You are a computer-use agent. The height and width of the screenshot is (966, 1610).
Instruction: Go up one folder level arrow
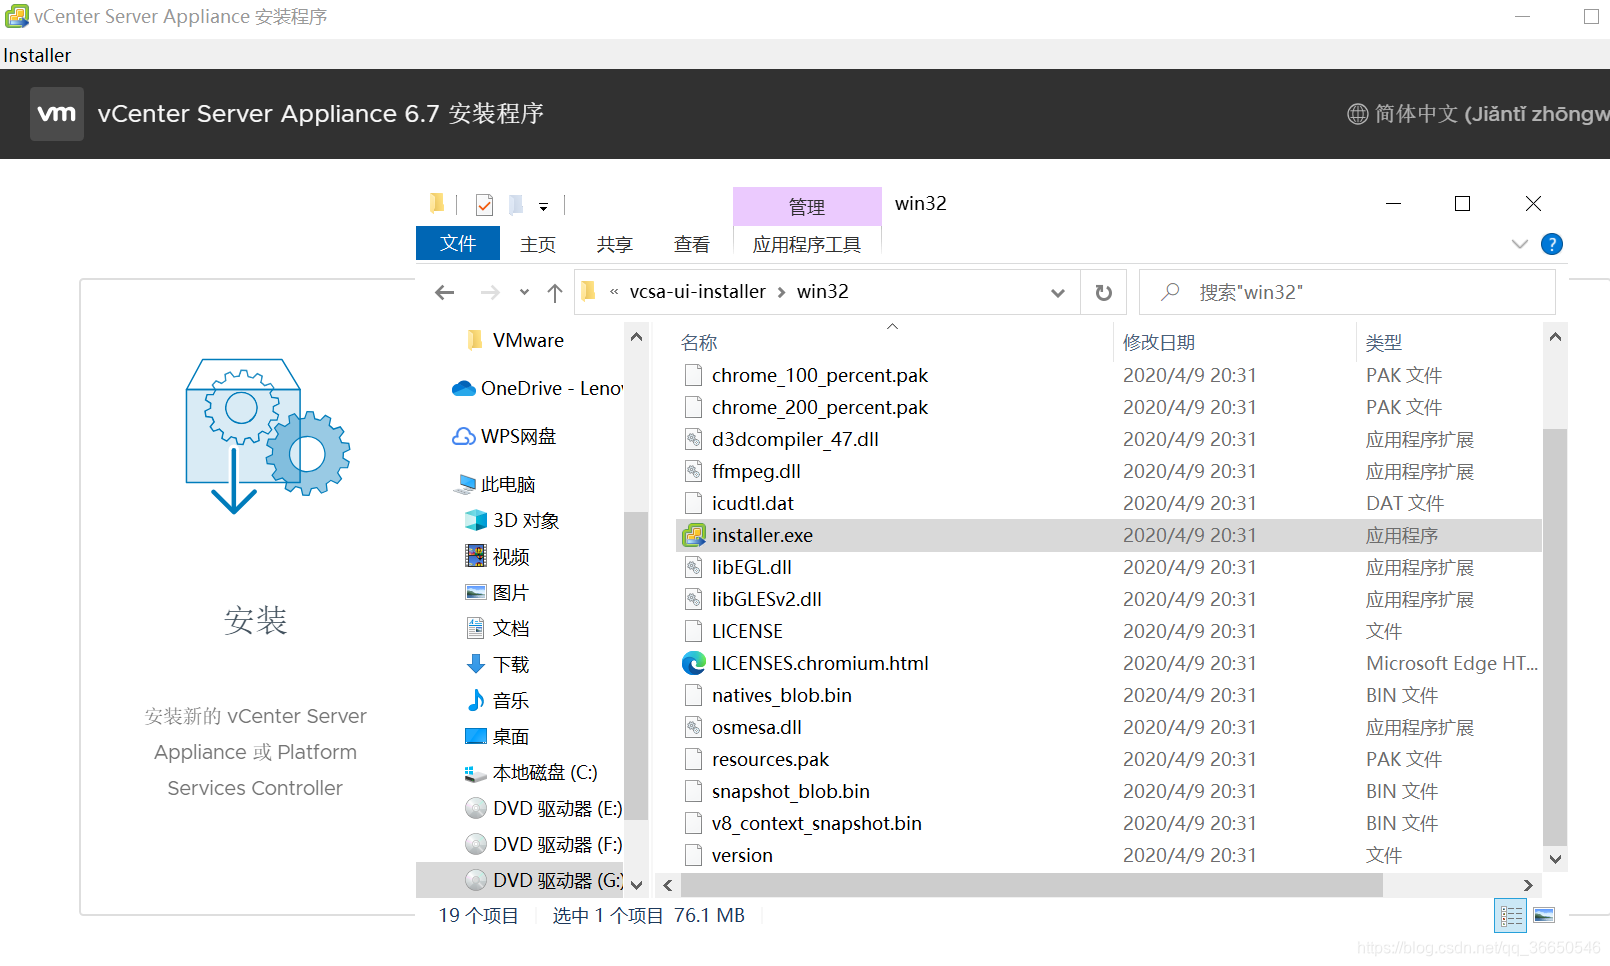(555, 292)
